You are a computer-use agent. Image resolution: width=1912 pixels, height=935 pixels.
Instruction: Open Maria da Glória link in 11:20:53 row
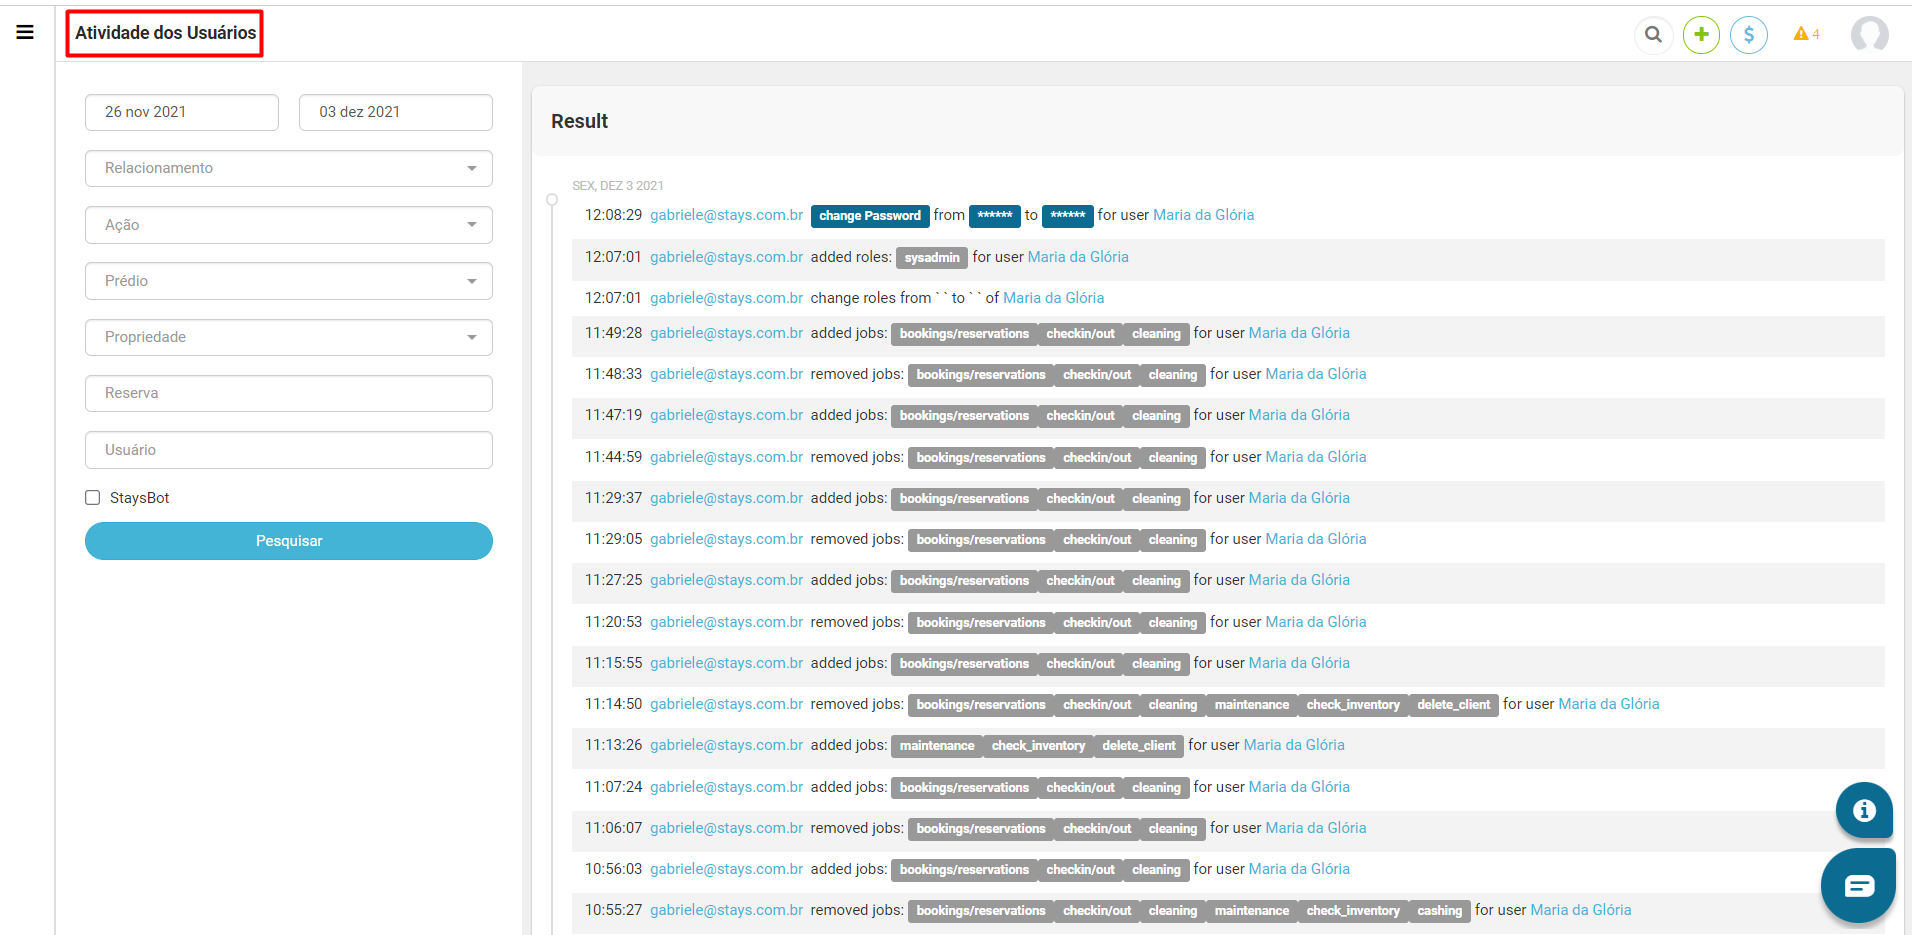[1316, 622]
